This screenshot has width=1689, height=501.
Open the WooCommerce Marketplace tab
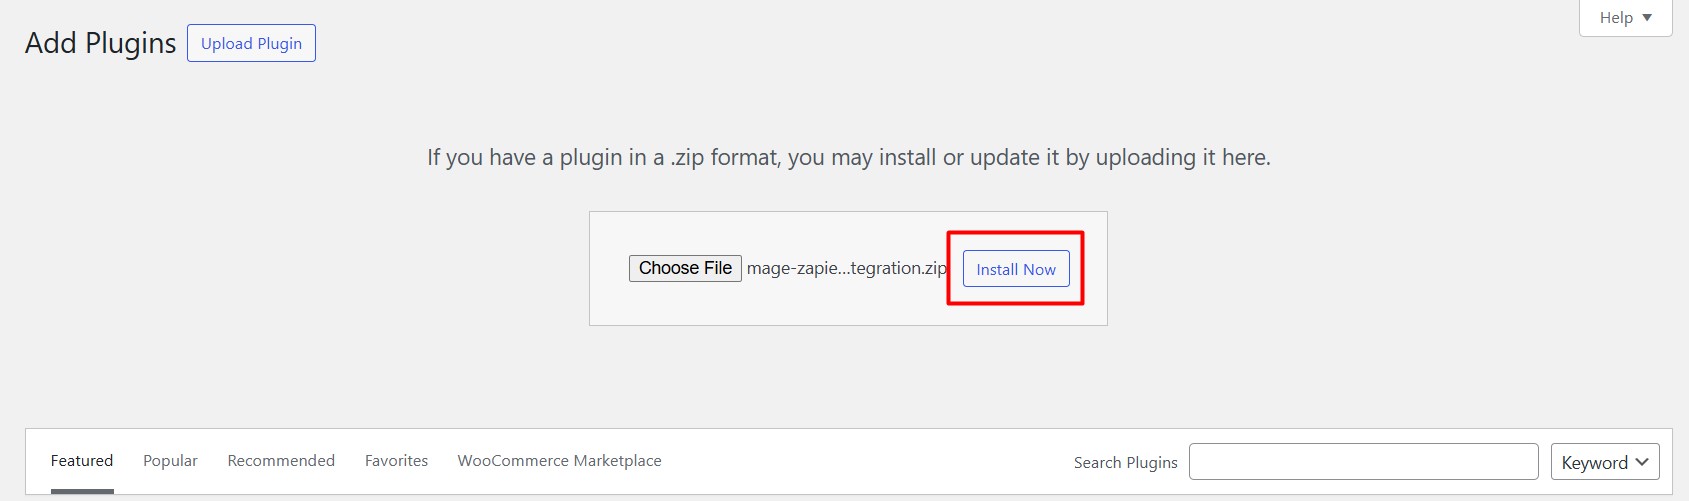click(559, 461)
